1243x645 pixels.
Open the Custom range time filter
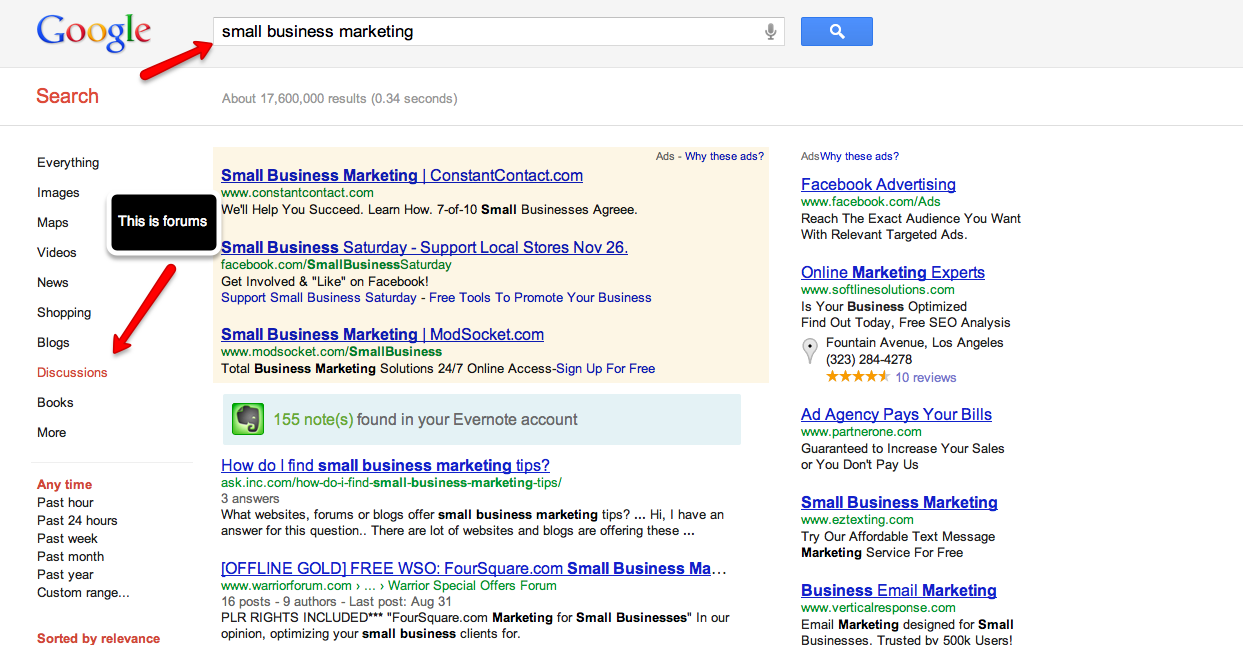(83, 593)
